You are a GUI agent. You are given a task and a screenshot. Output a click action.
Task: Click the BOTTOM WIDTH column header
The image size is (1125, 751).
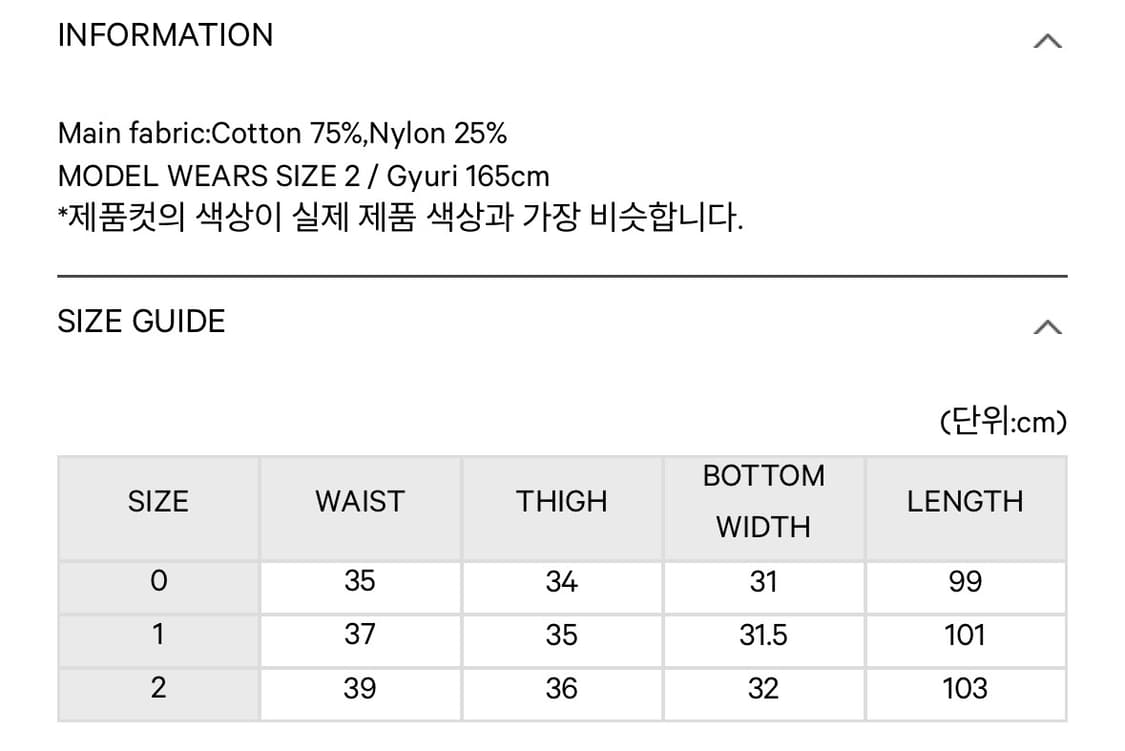764,501
